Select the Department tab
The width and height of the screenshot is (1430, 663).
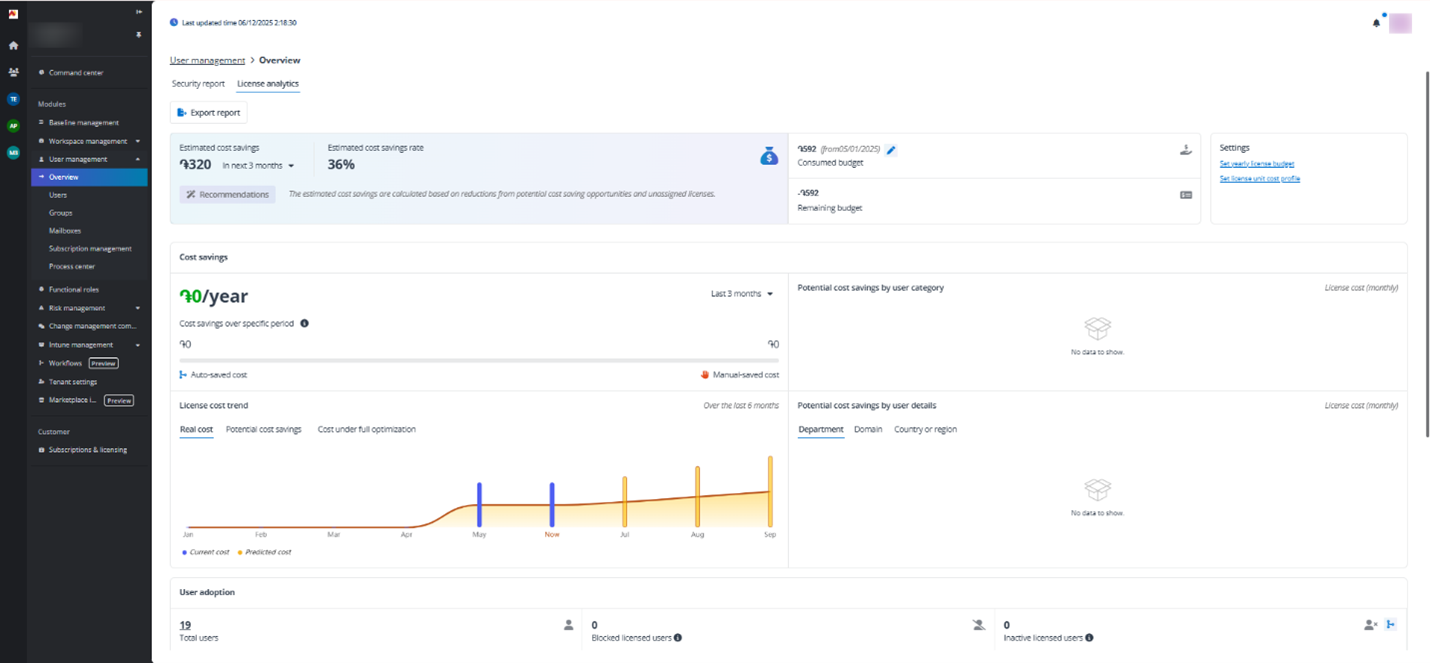click(x=821, y=429)
